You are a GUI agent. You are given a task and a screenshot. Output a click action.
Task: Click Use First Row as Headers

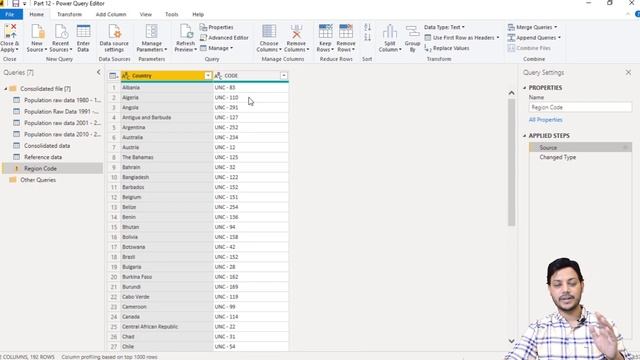pyautogui.click(x=462, y=38)
